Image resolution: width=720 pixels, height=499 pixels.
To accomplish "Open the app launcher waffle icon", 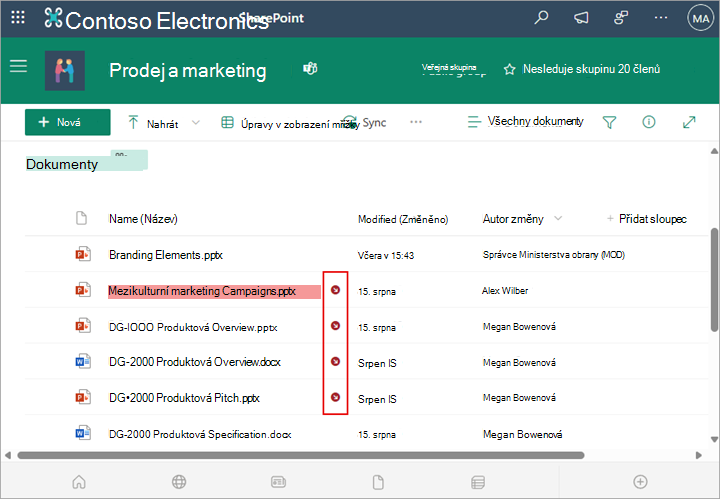I will [x=18, y=18].
